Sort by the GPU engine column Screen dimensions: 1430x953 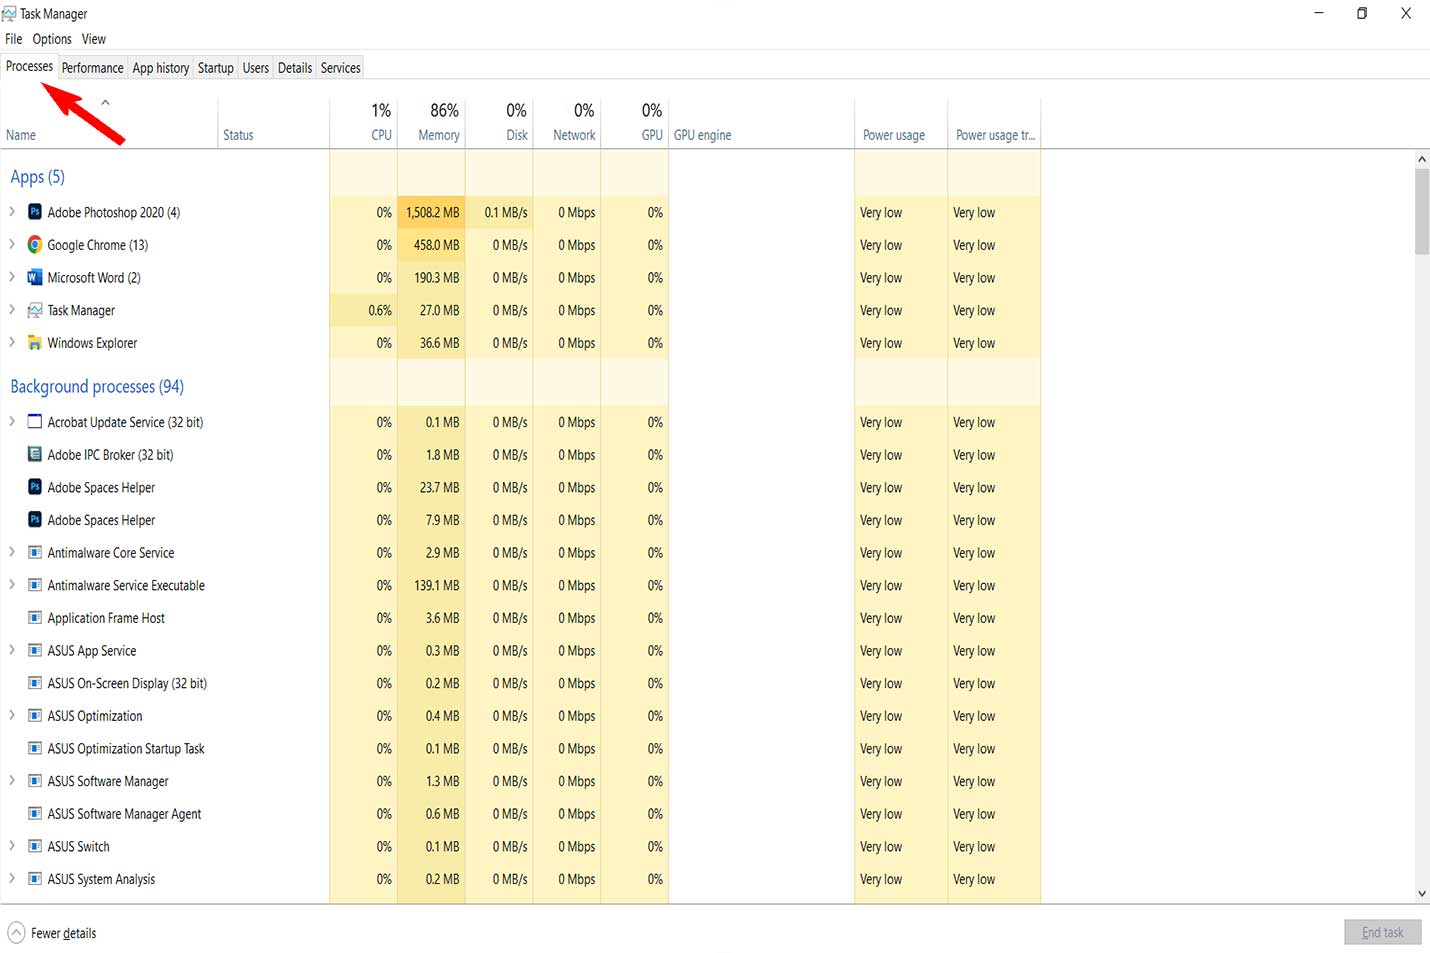tap(761, 124)
